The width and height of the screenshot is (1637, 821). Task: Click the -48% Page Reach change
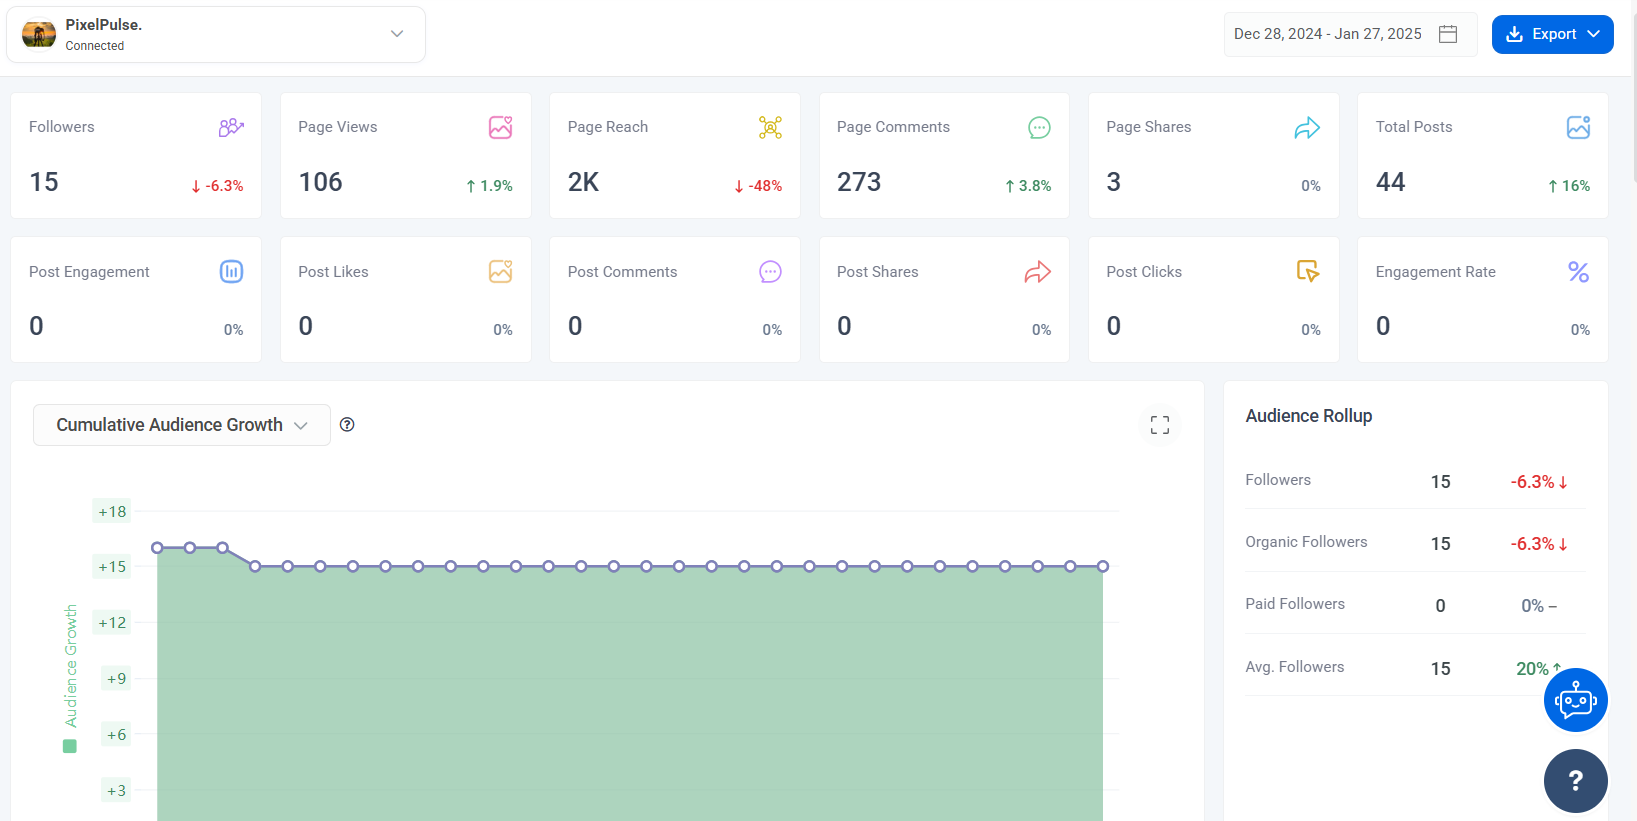tap(758, 186)
